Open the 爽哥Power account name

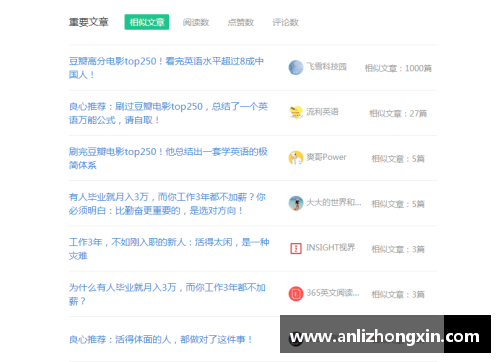(x=326, y=157)
